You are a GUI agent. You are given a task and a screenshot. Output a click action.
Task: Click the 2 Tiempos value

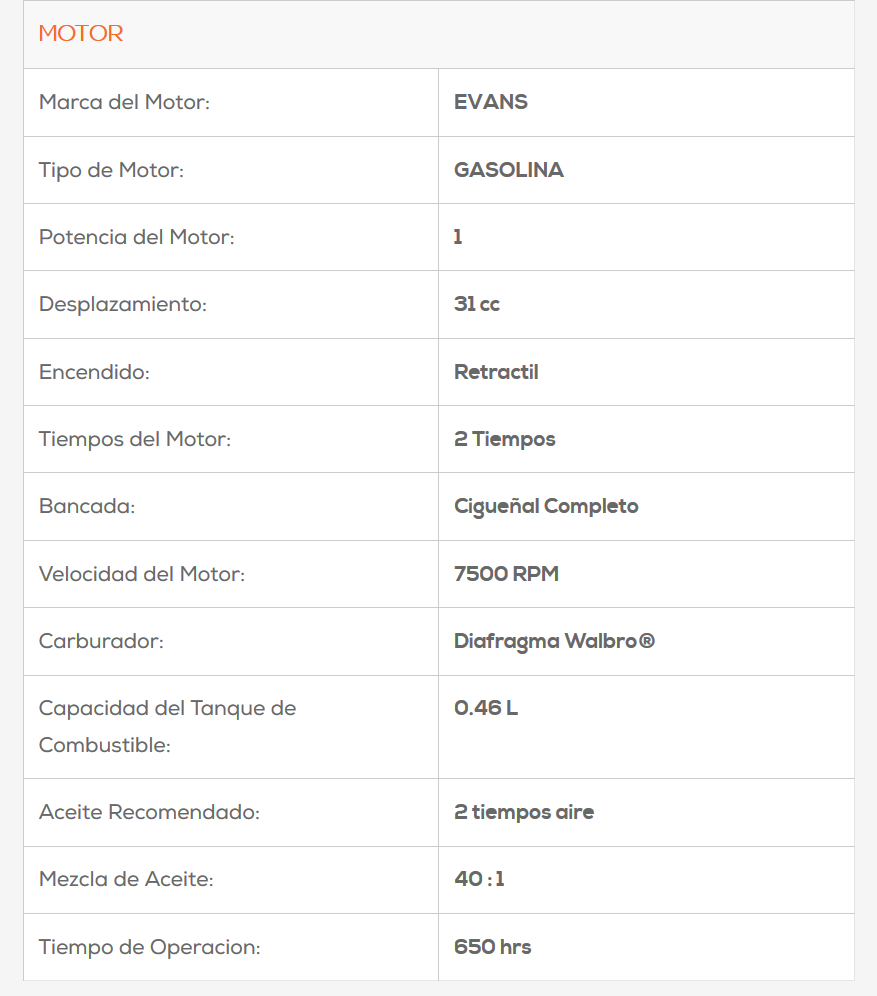pyautogui.click(x=504, y=439)
